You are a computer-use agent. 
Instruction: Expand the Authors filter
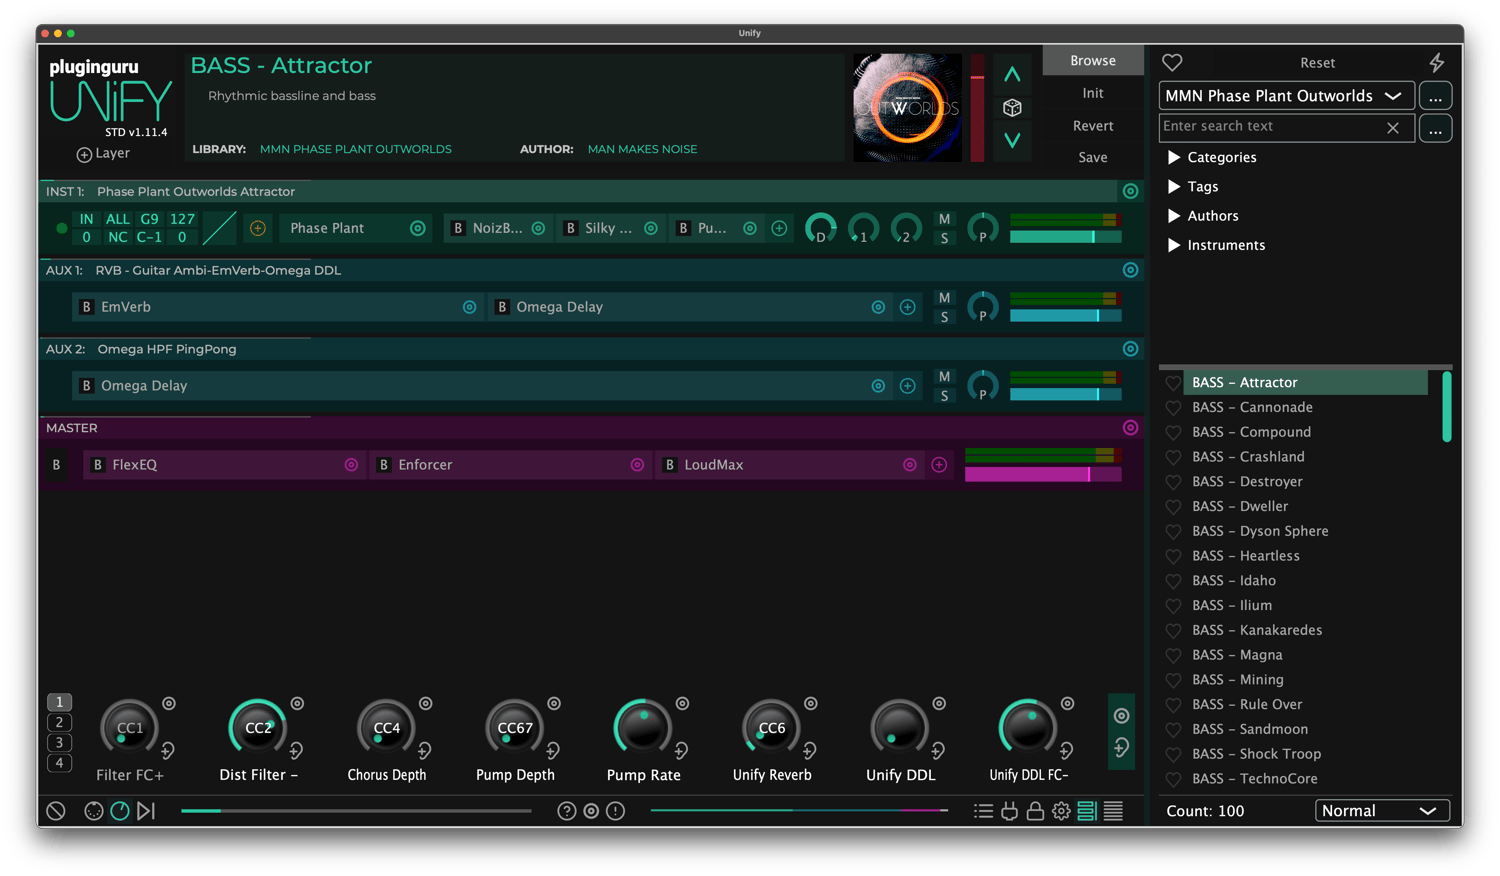1174,216
